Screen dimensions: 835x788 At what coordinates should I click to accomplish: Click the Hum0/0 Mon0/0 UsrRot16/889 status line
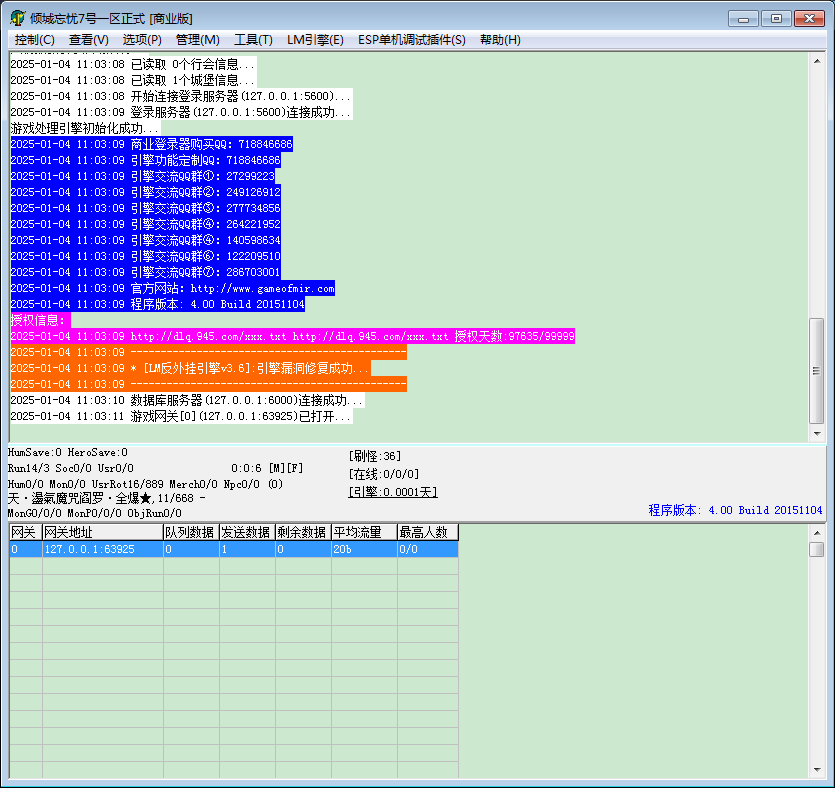(145, 484)
